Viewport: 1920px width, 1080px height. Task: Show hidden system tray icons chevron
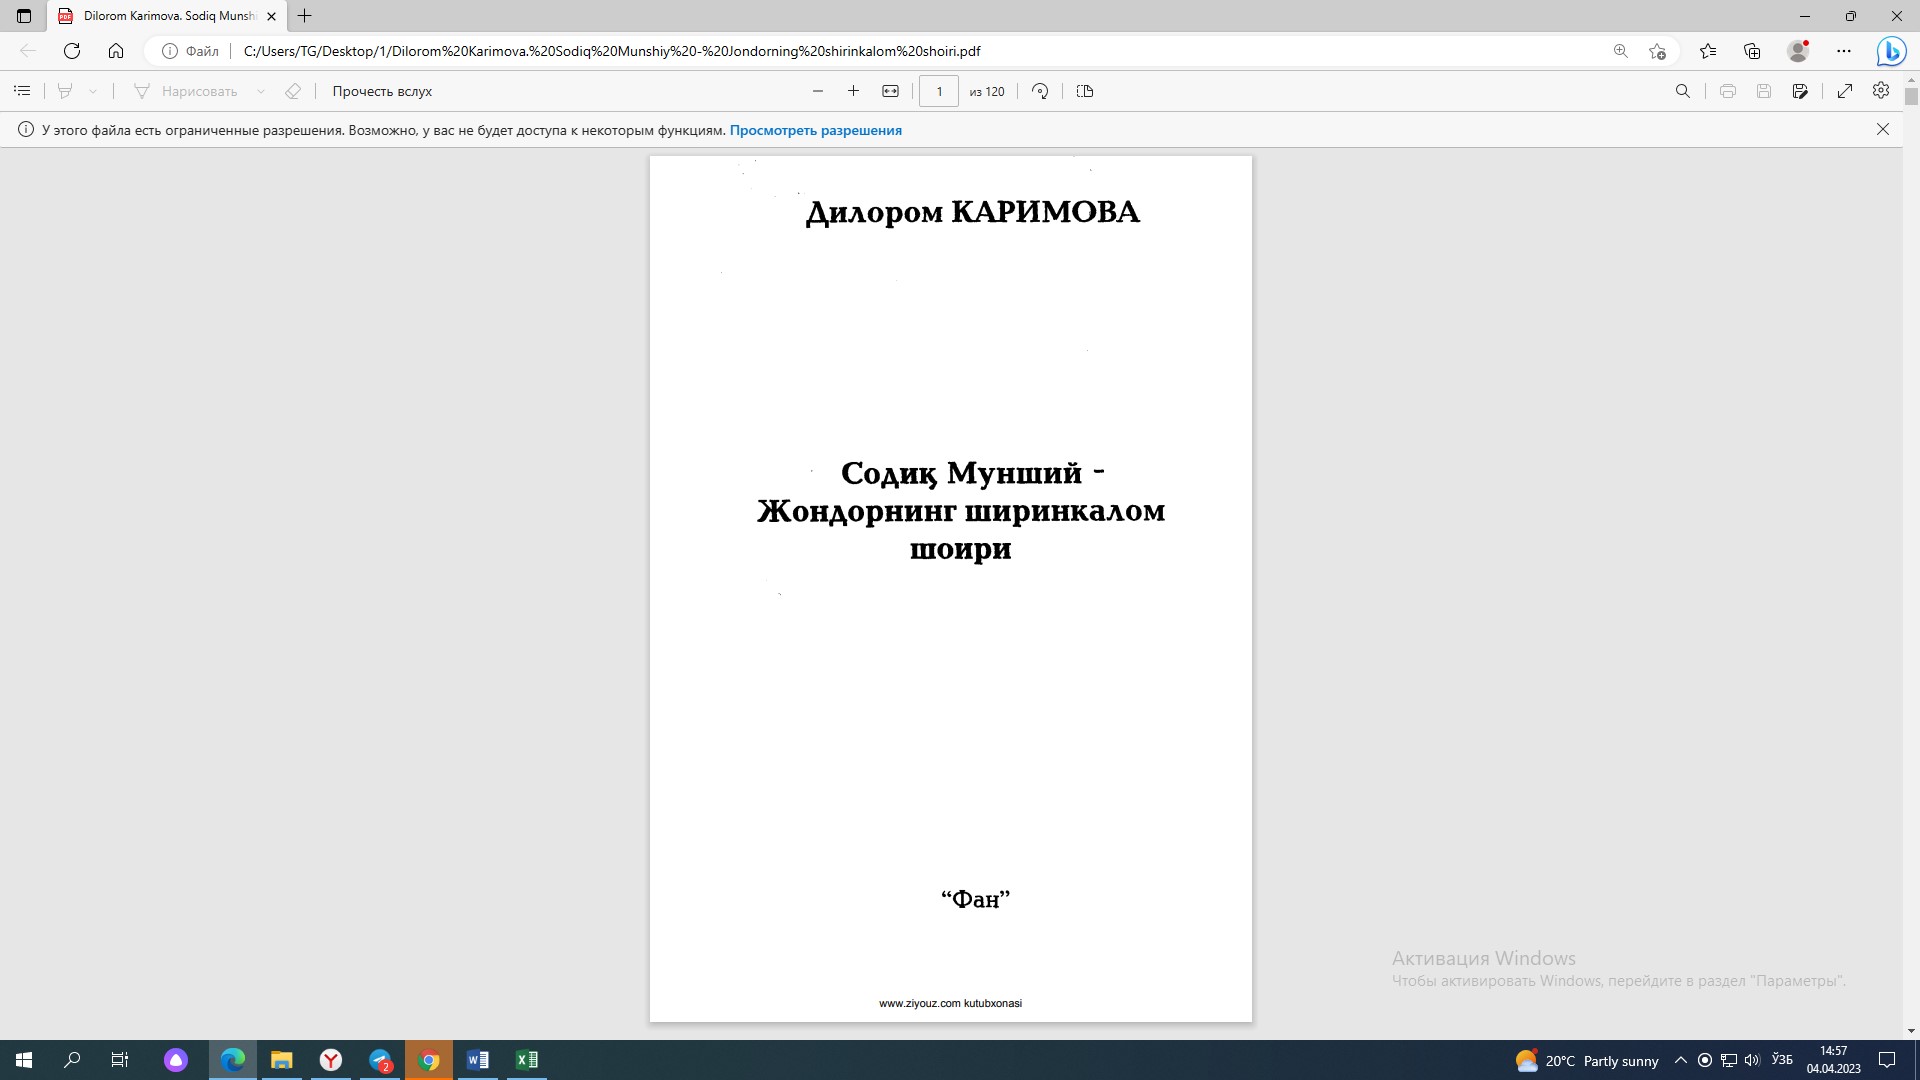click(x=1680, y=1060)
